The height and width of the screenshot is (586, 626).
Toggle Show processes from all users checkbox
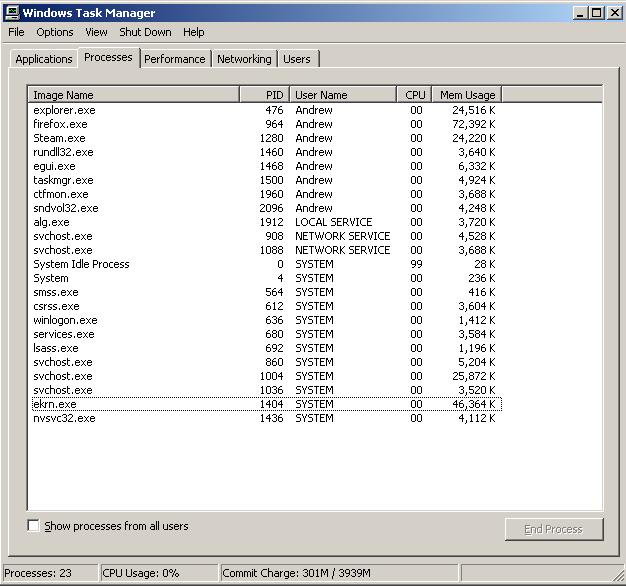click(34, 526)
